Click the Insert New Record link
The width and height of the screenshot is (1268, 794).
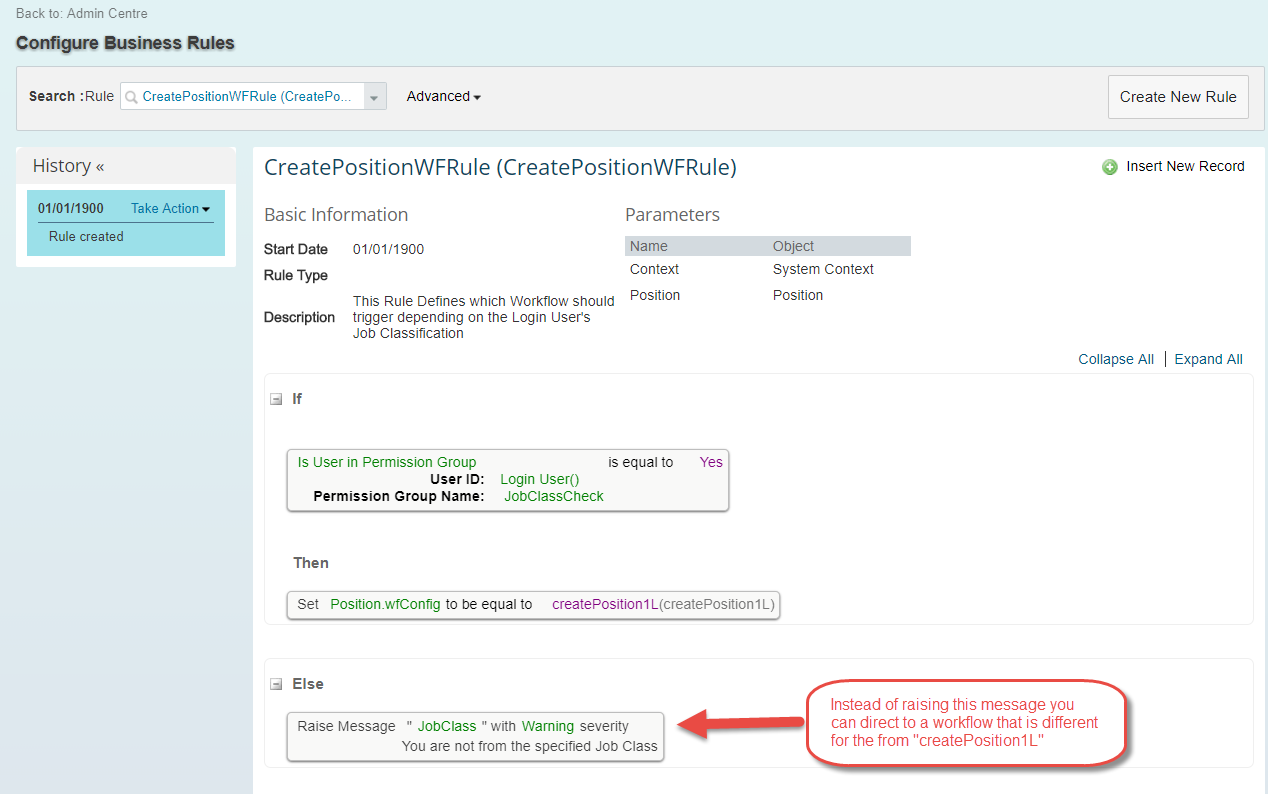(x=1185, y=167)
